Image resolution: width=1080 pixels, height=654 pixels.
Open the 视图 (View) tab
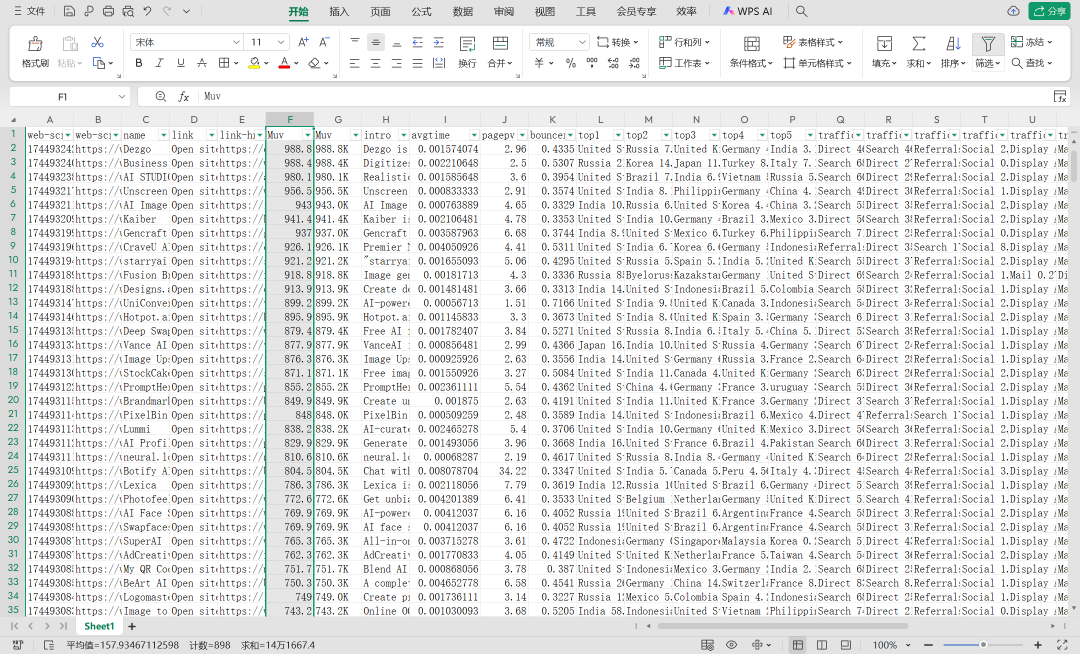545,12
